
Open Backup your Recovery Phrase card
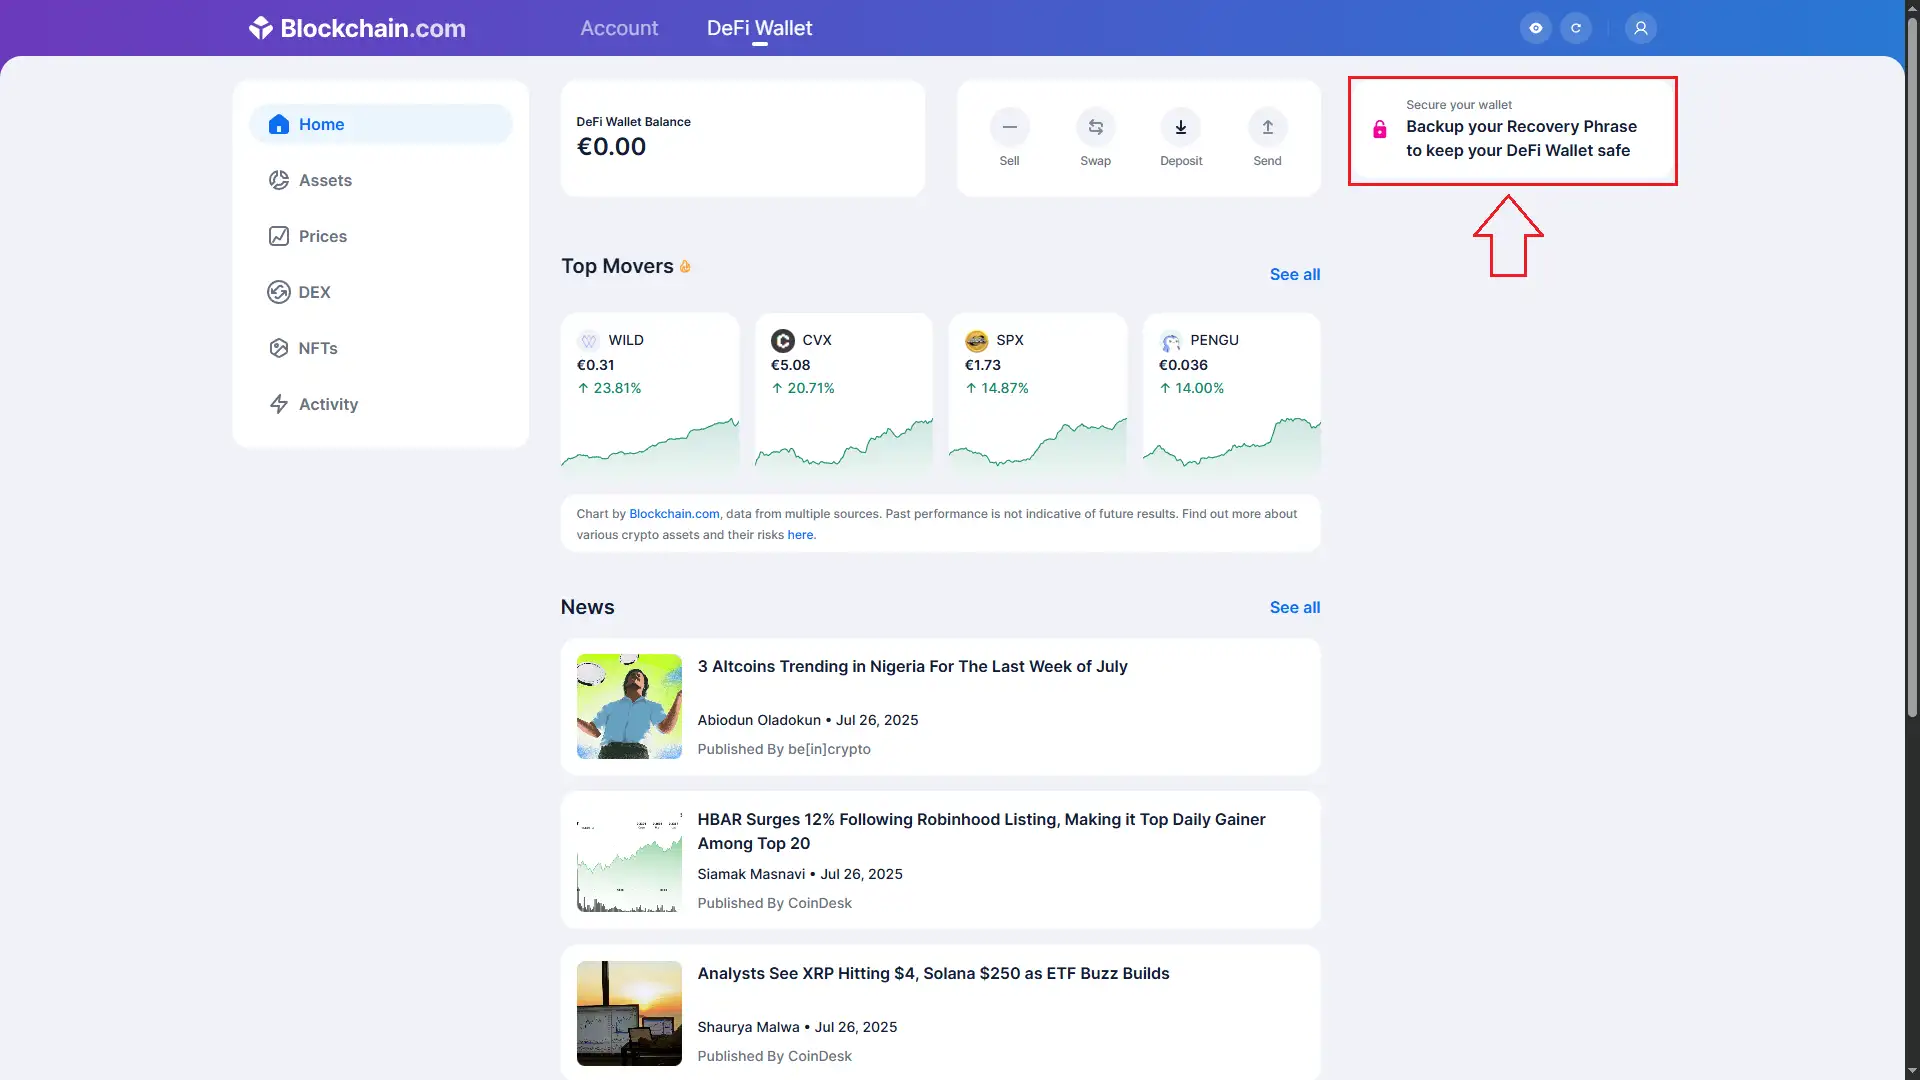pyautogui.click(x=1512, y=131)
